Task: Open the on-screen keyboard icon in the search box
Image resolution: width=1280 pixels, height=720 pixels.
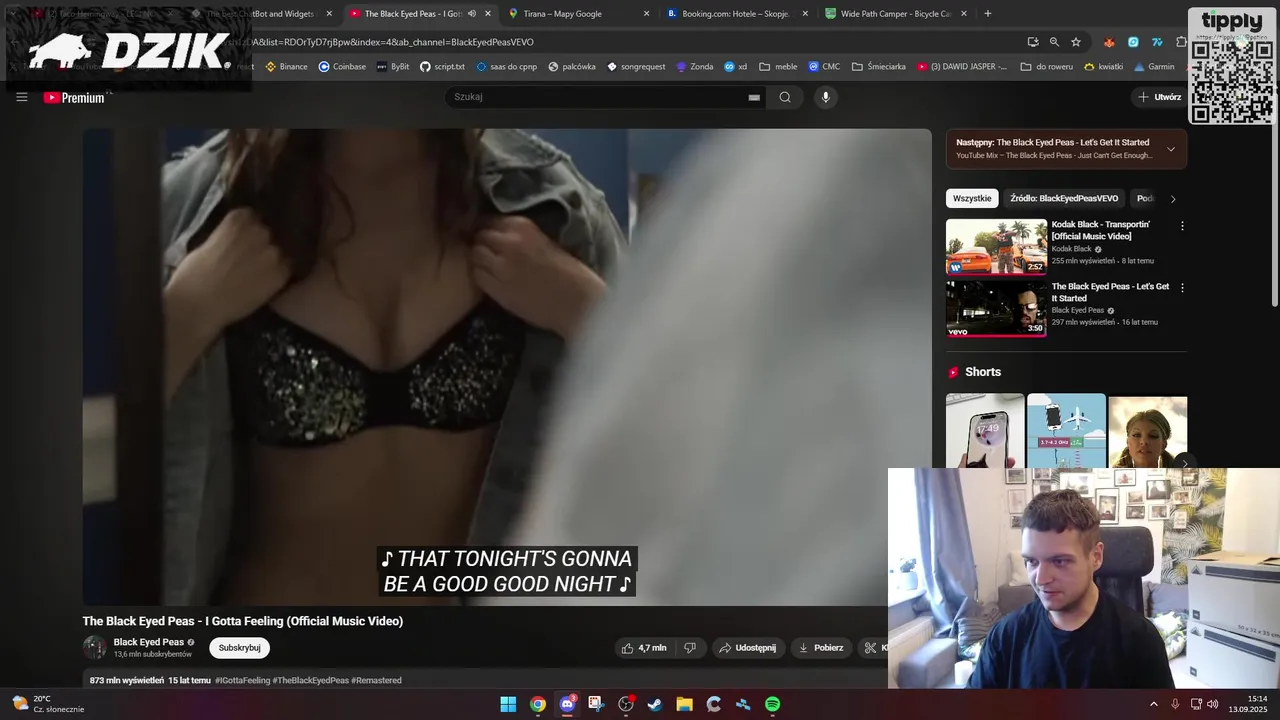Action: coord(754,97)
